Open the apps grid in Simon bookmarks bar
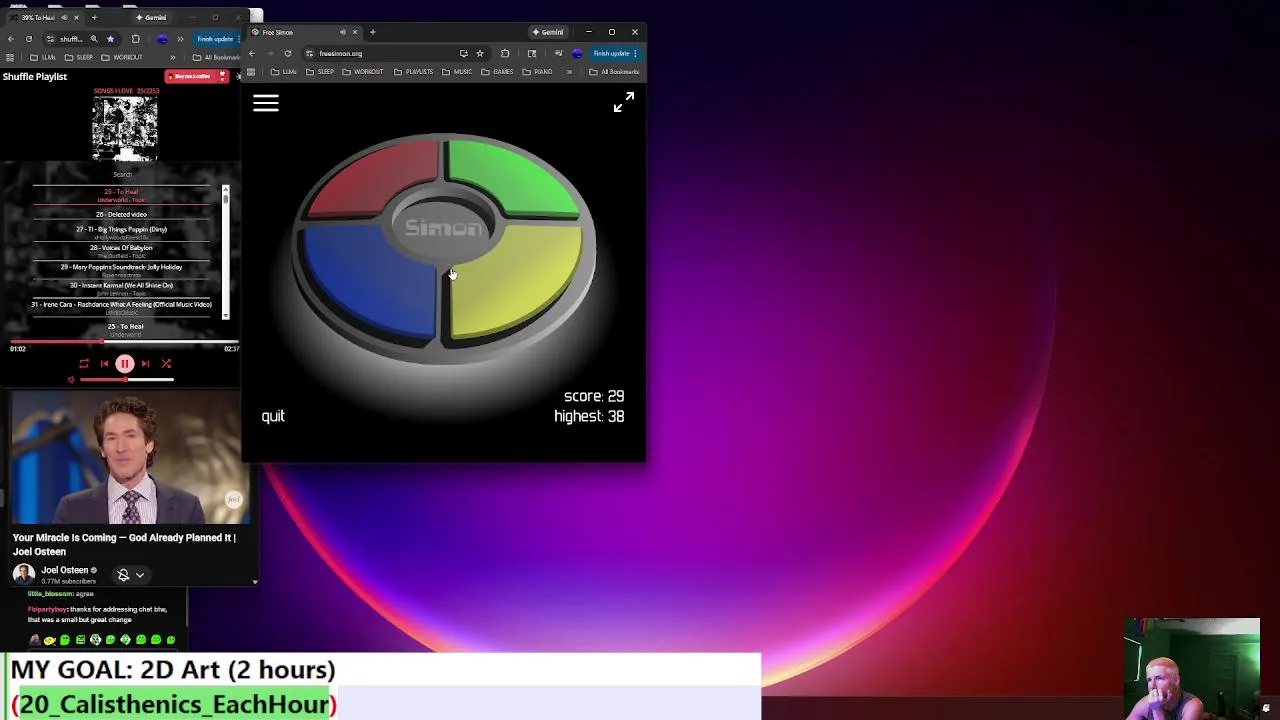This screenshot has height=720, width=1280. click(x=251, y=72)
